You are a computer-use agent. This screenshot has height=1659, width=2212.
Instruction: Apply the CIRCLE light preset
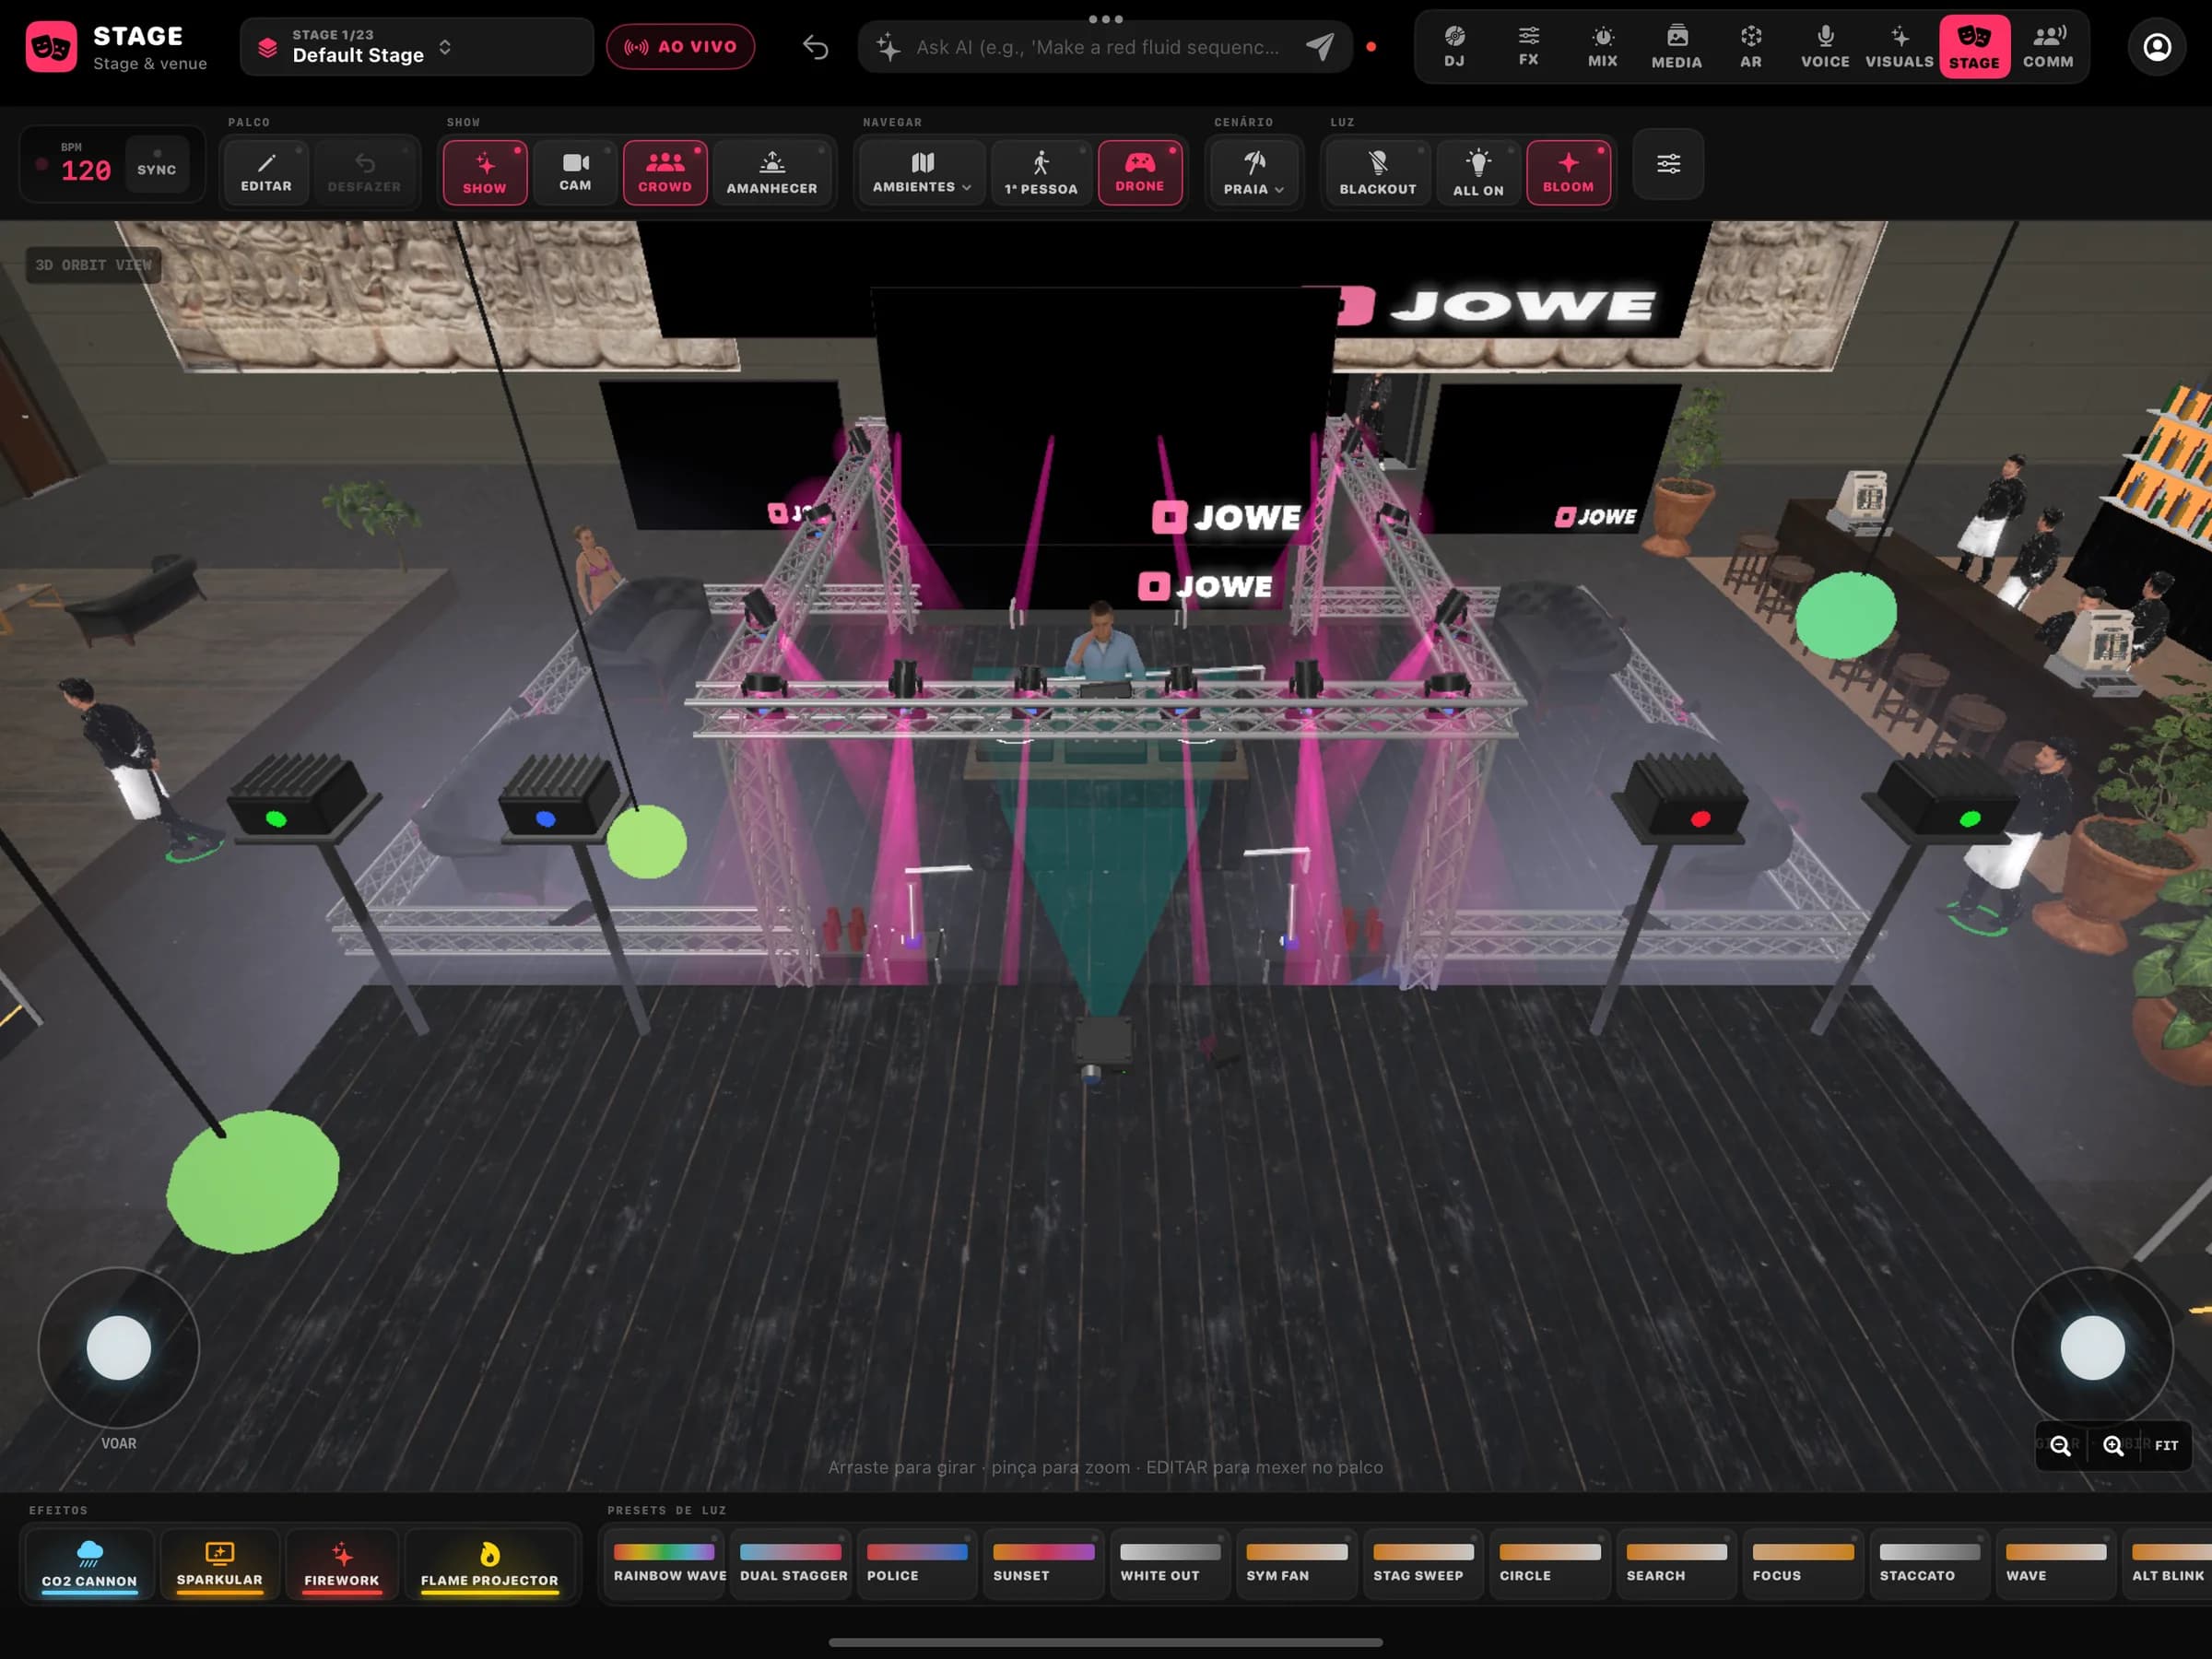click(1550, 1564)
